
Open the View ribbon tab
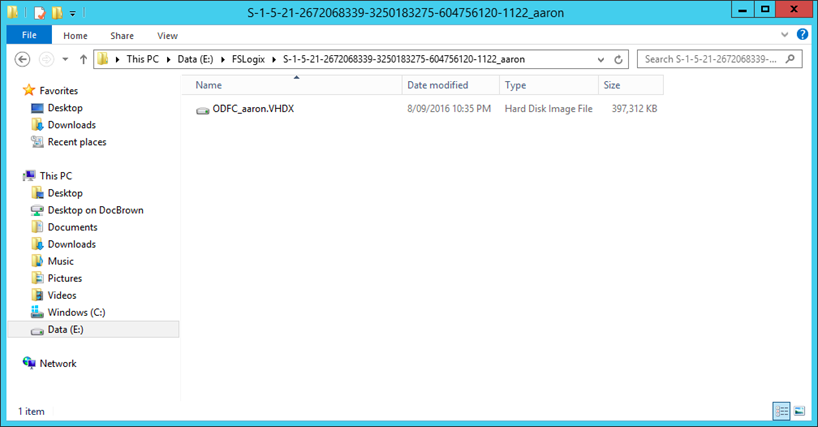167,35
